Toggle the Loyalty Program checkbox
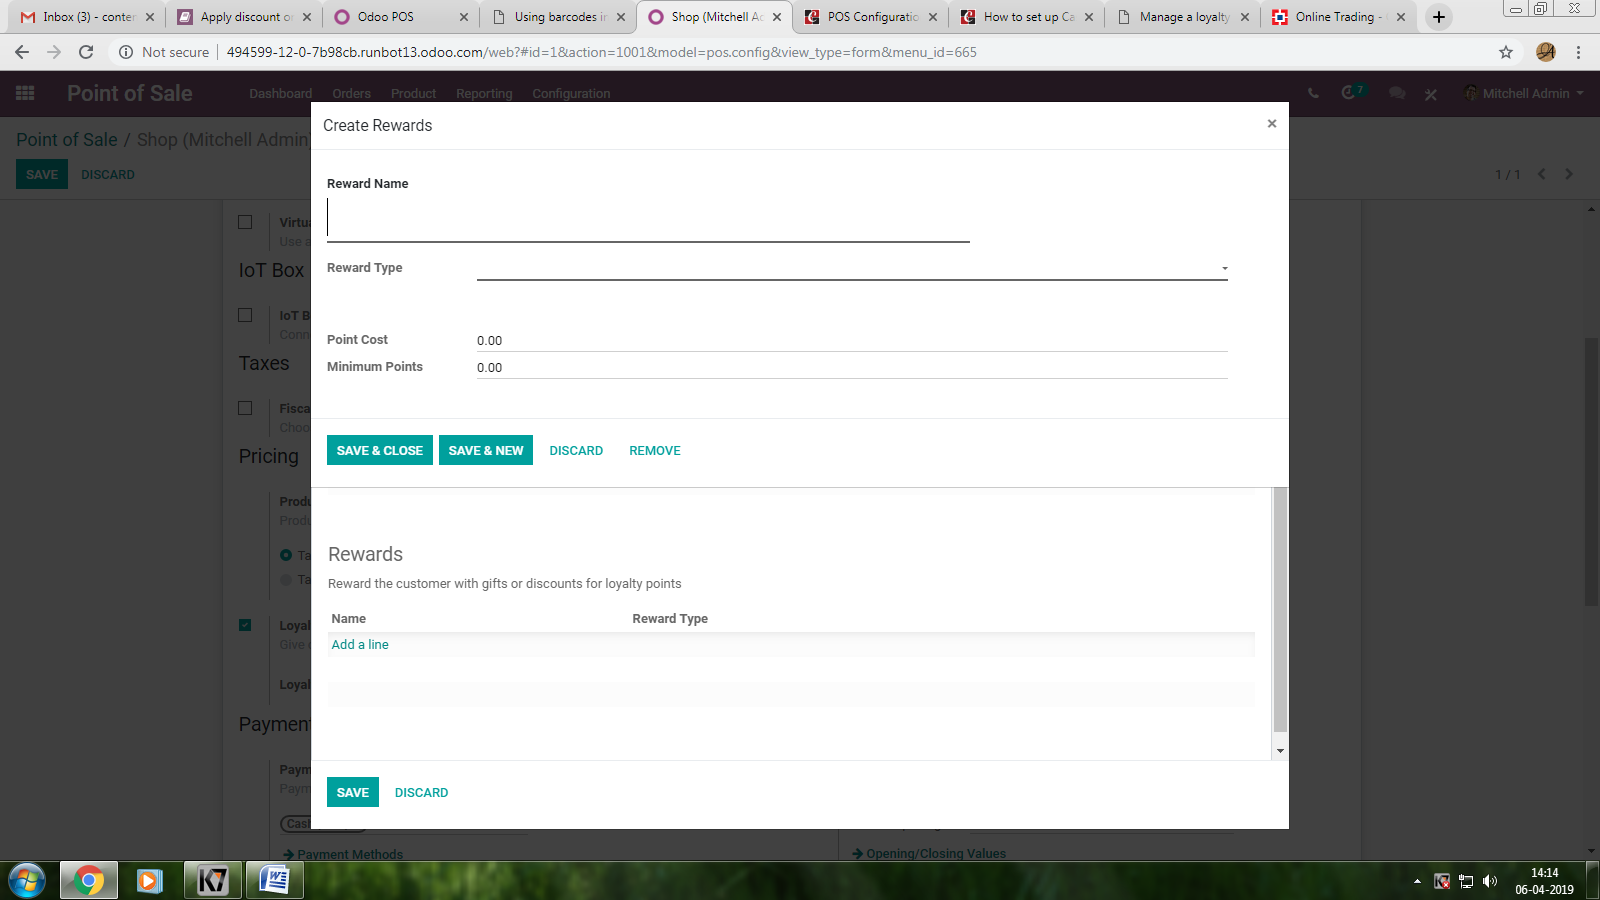 click(245, 625)
